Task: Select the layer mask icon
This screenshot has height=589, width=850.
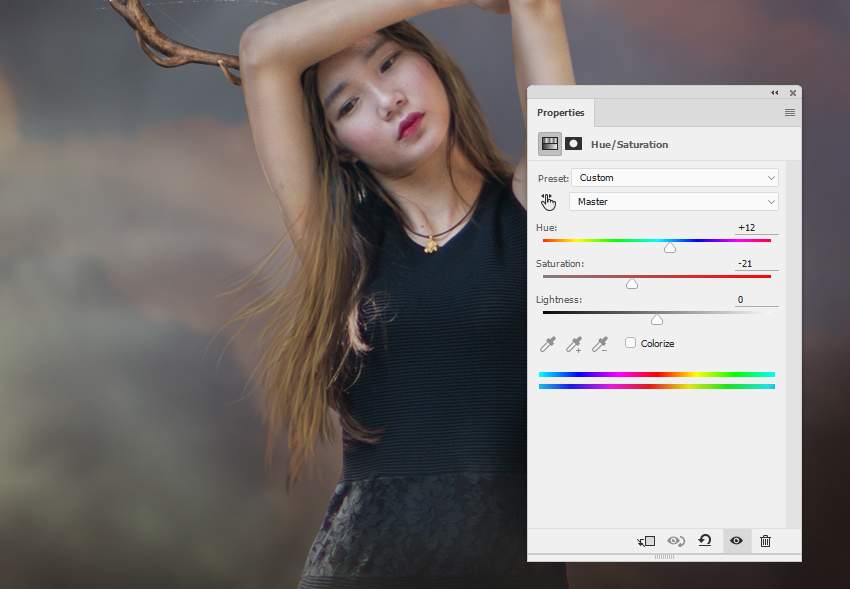Action: point(574,144)
